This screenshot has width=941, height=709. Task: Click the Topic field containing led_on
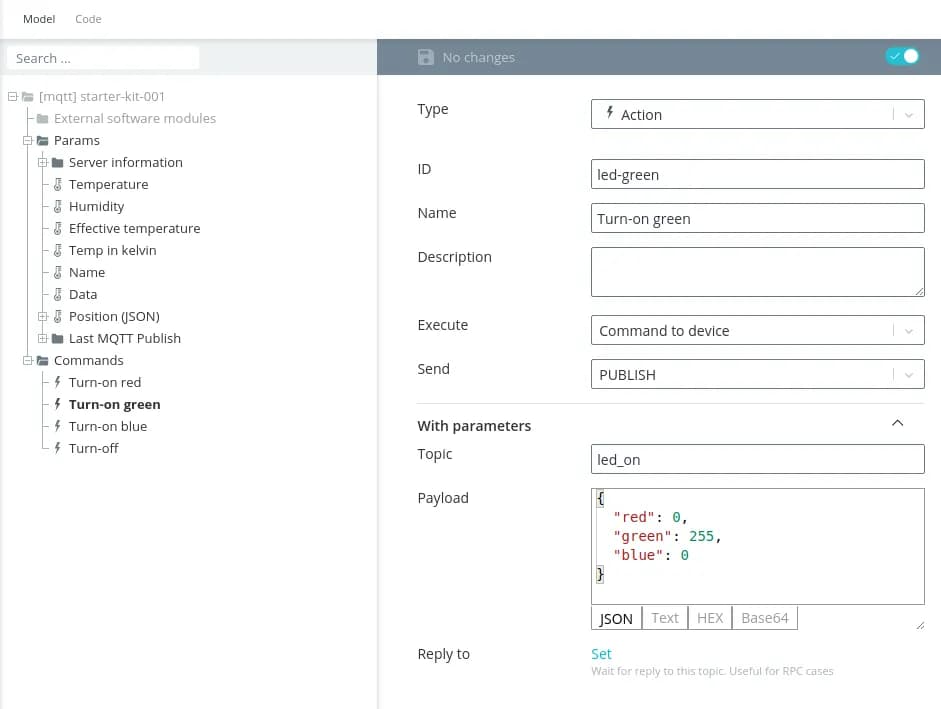coord(757,460)
